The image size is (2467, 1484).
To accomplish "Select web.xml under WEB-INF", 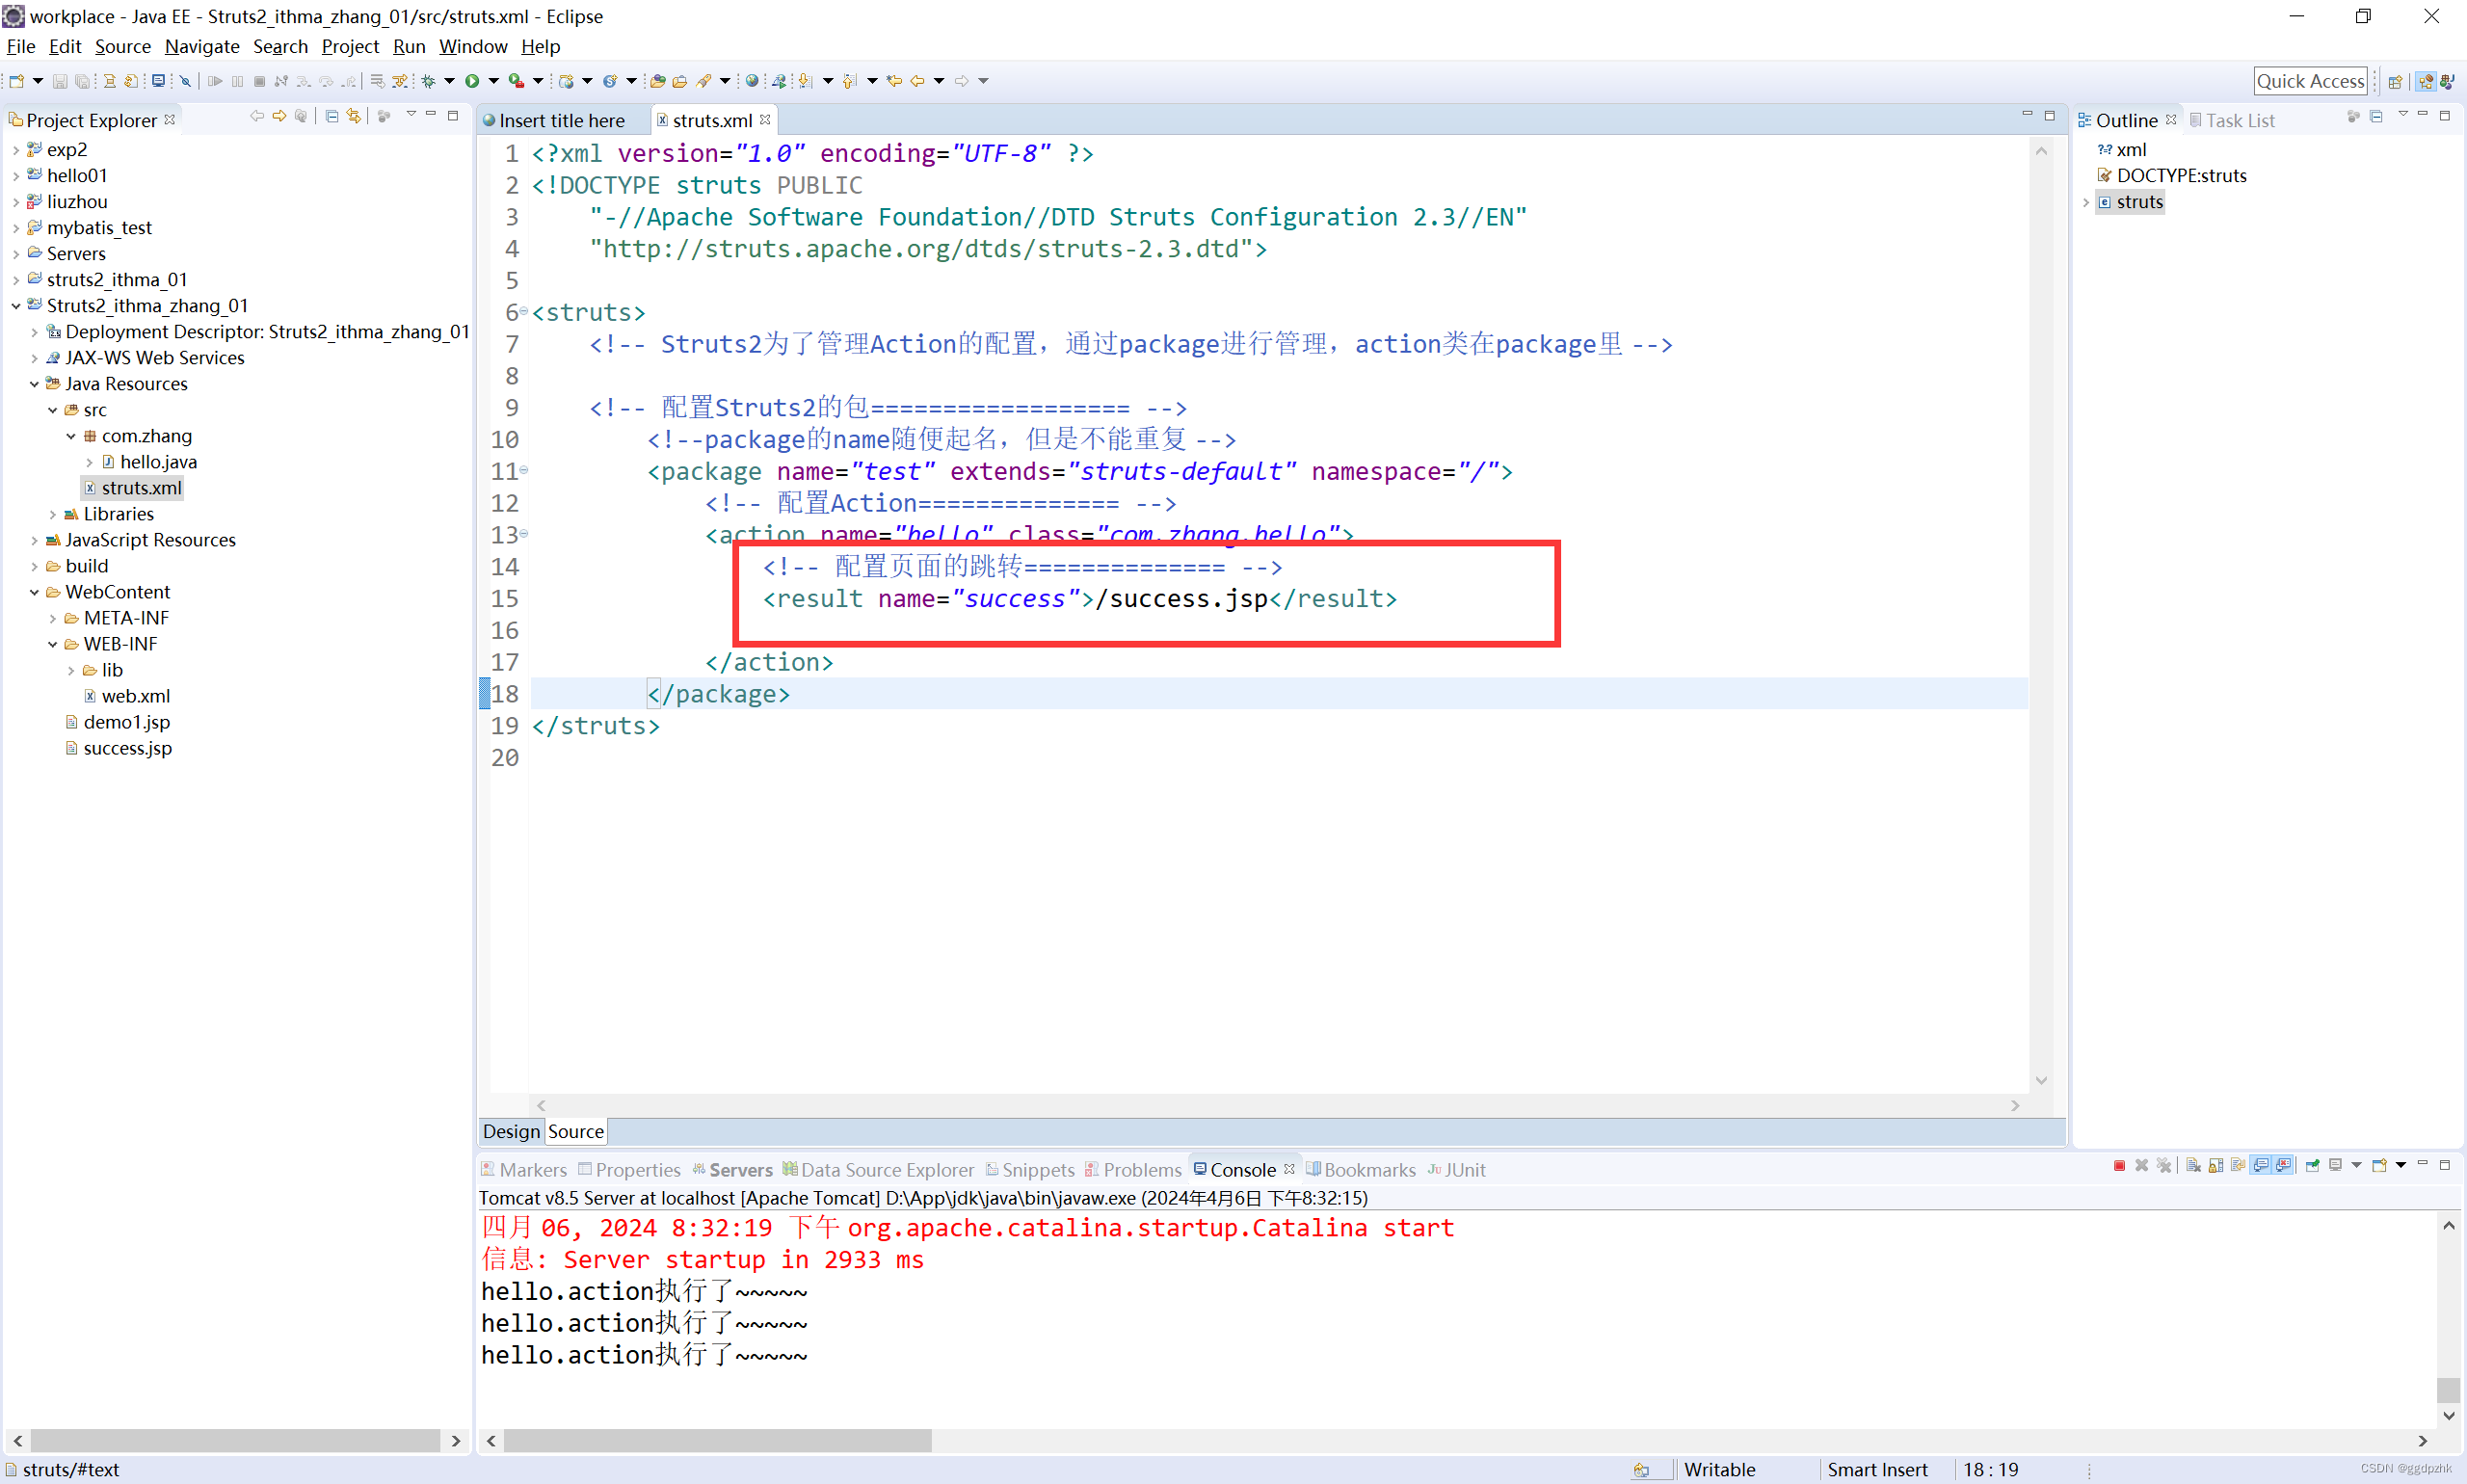I will (x=136, y=696).
